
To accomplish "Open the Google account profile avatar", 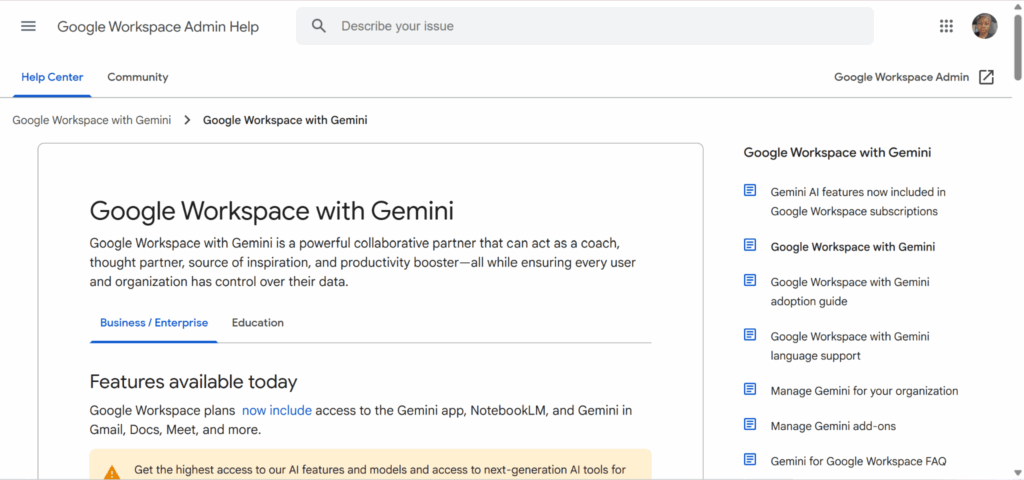I will point(984,26).
